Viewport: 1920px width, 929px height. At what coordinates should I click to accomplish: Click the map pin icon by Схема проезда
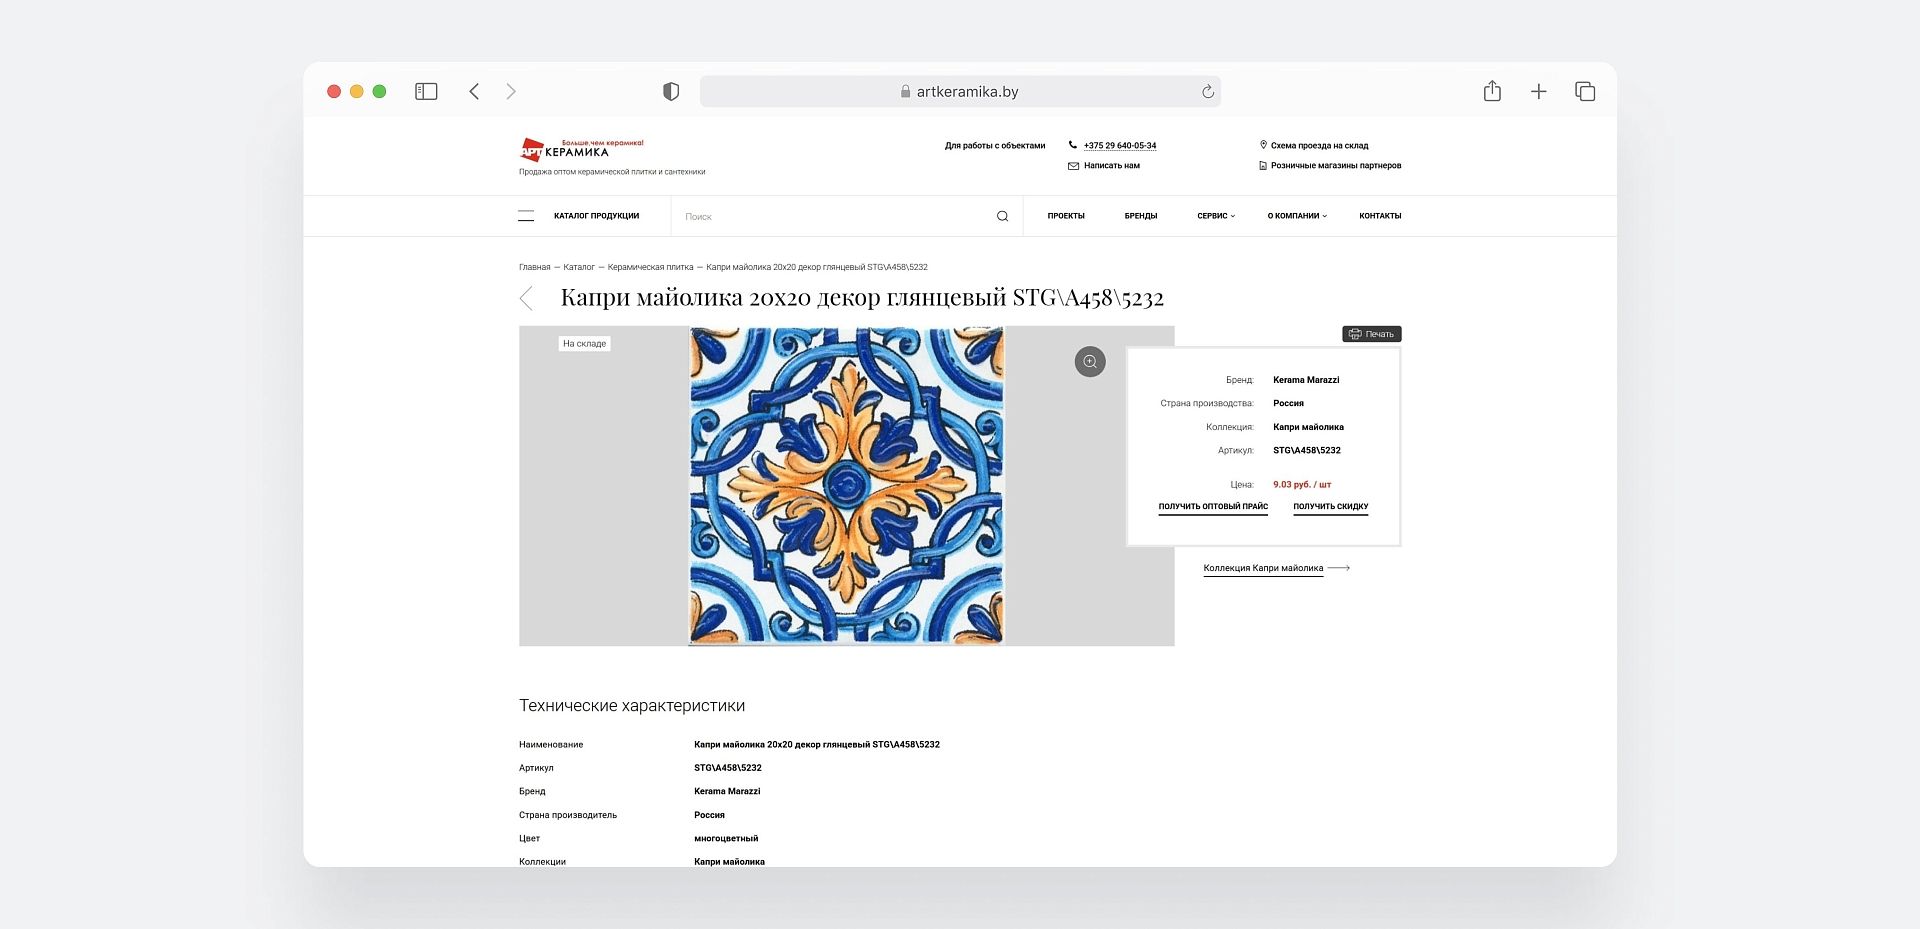pyautogui.click(x=1263, y=145)
